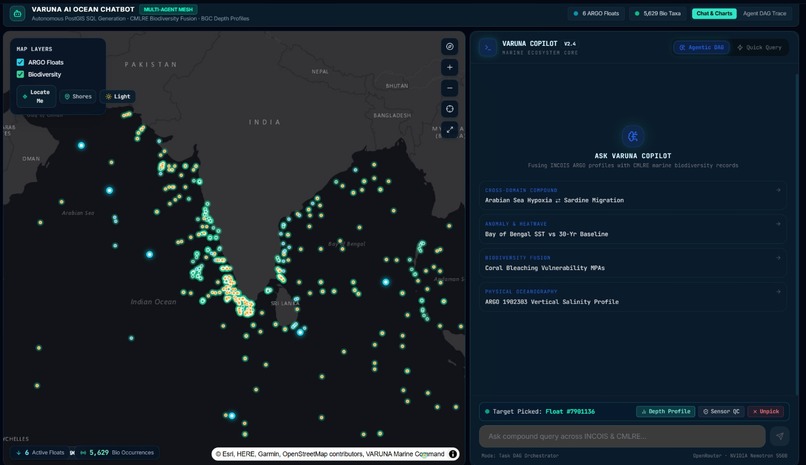Click the map attribution info icon
The height and width of the screenshot is (465, 806).
453,454
